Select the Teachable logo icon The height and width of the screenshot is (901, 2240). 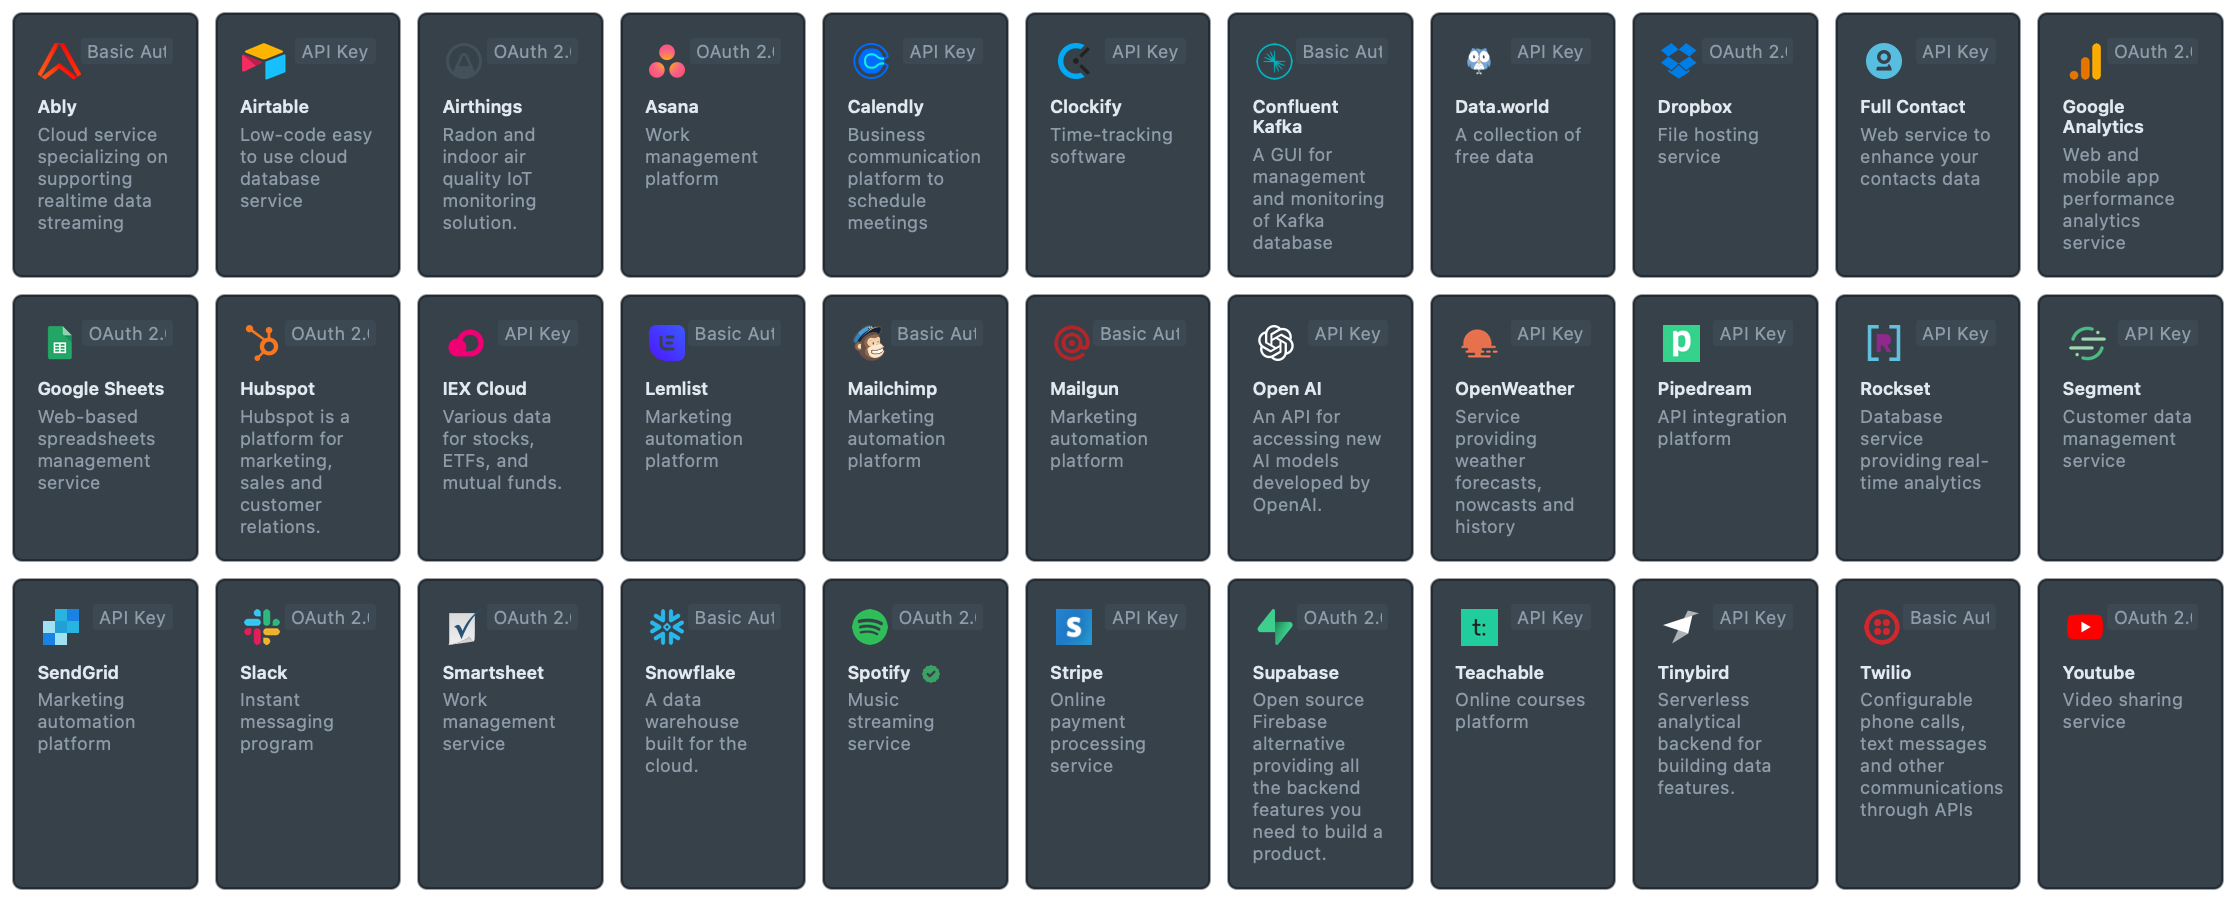point(1479,627)
